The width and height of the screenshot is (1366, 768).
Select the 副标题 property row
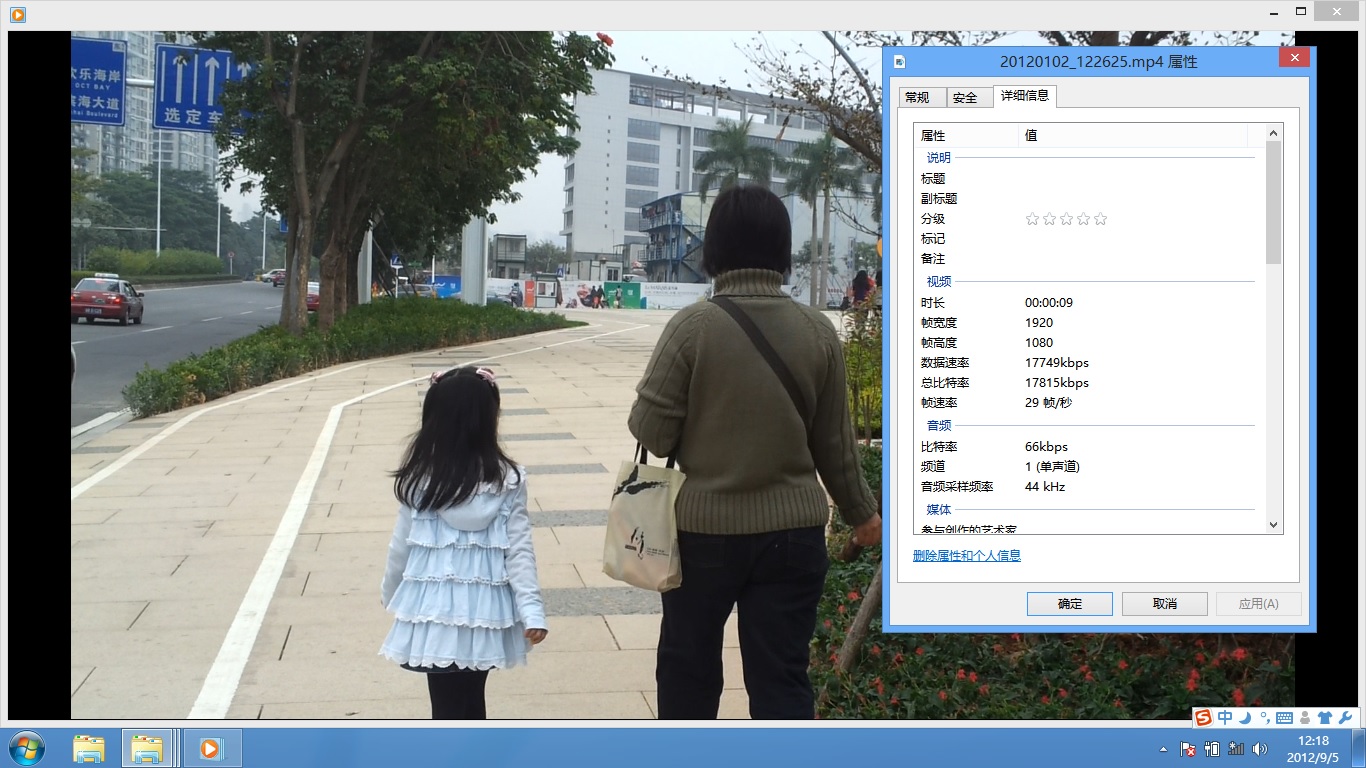(1089, 199)
